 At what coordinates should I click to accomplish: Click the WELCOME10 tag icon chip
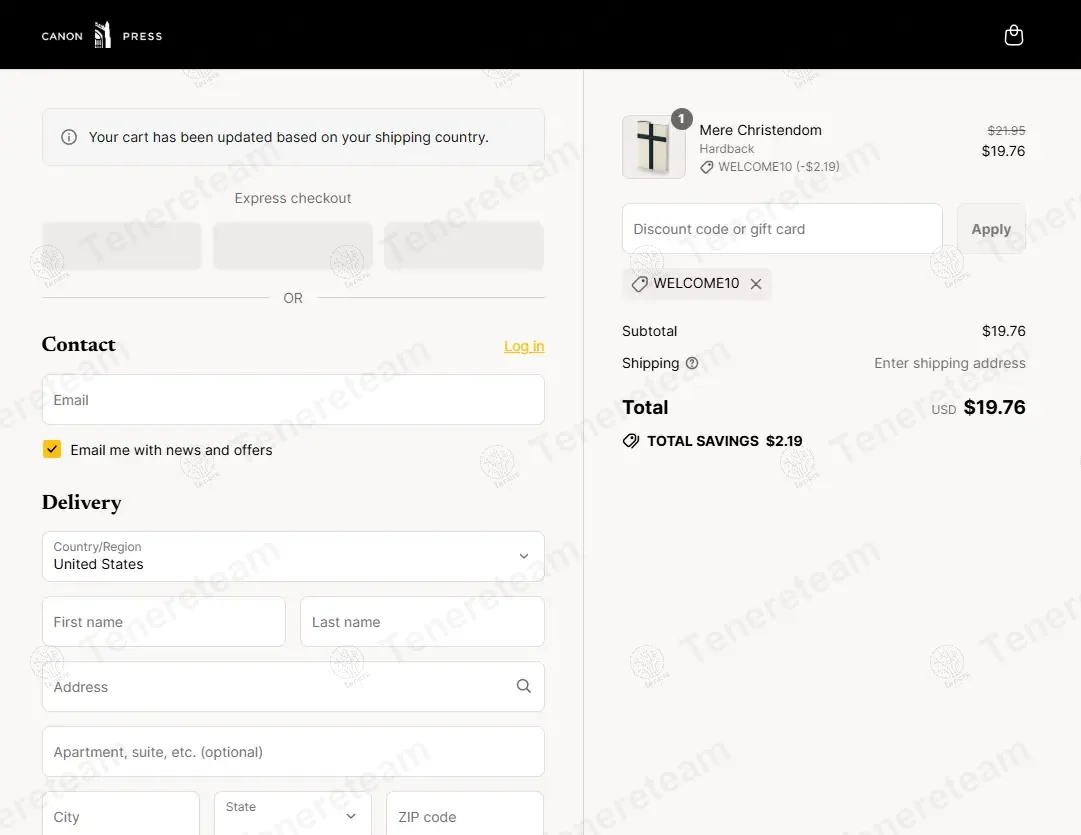pyautogui.click(x=640, y=284)
